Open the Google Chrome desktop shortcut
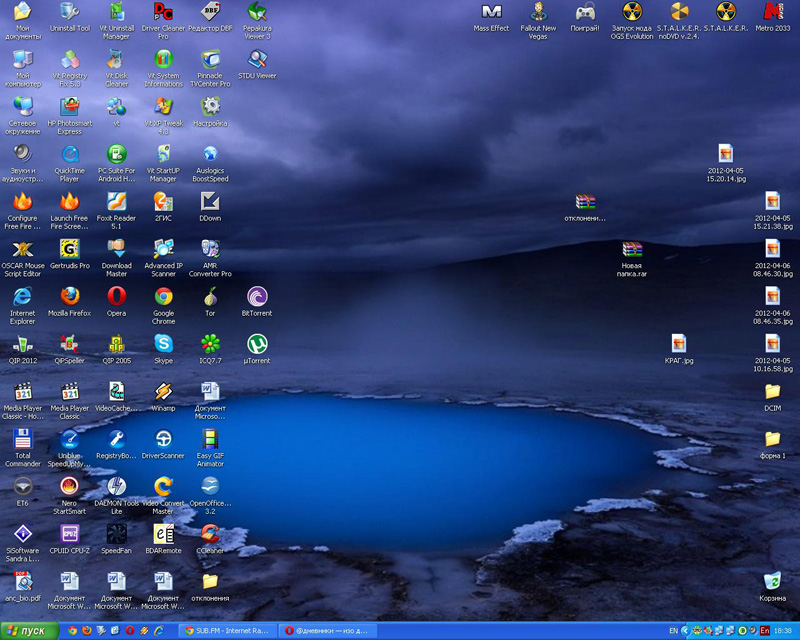This screenshot has width=800, height=640. coord(164,305)
